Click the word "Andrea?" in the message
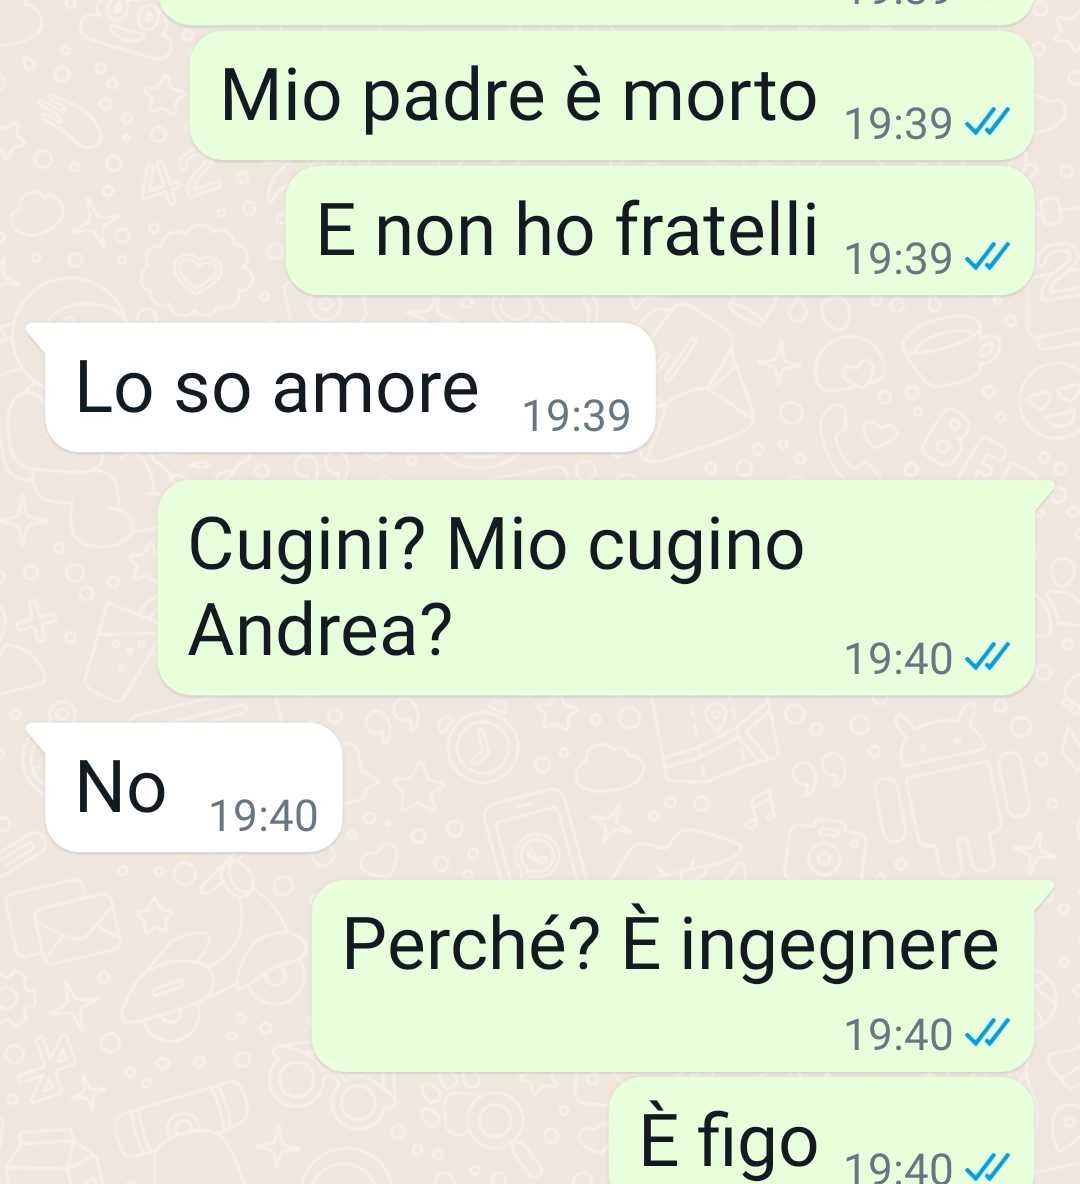 pyautogui.click(x=320, y=631)
